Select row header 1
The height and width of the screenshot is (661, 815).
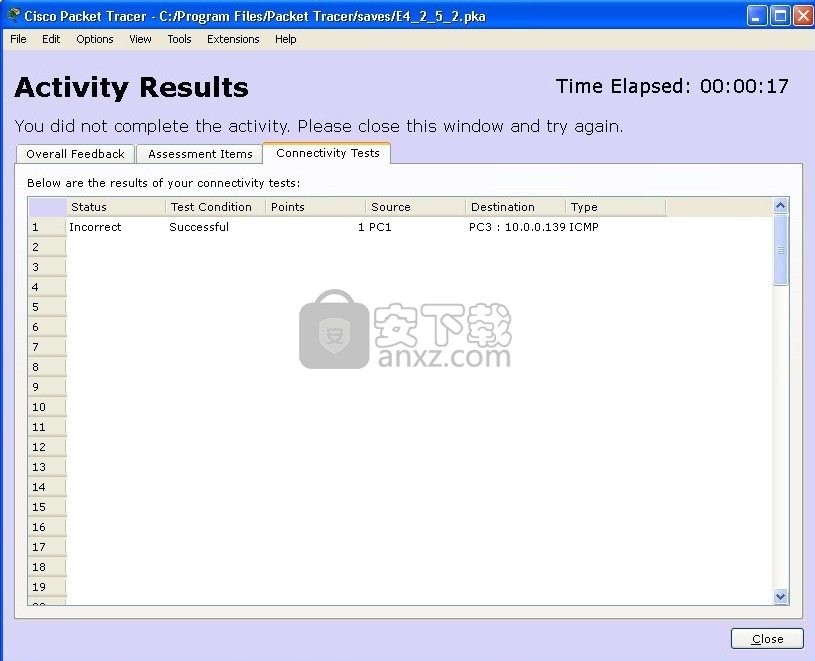pyautogui.click(x=47, y=227)
